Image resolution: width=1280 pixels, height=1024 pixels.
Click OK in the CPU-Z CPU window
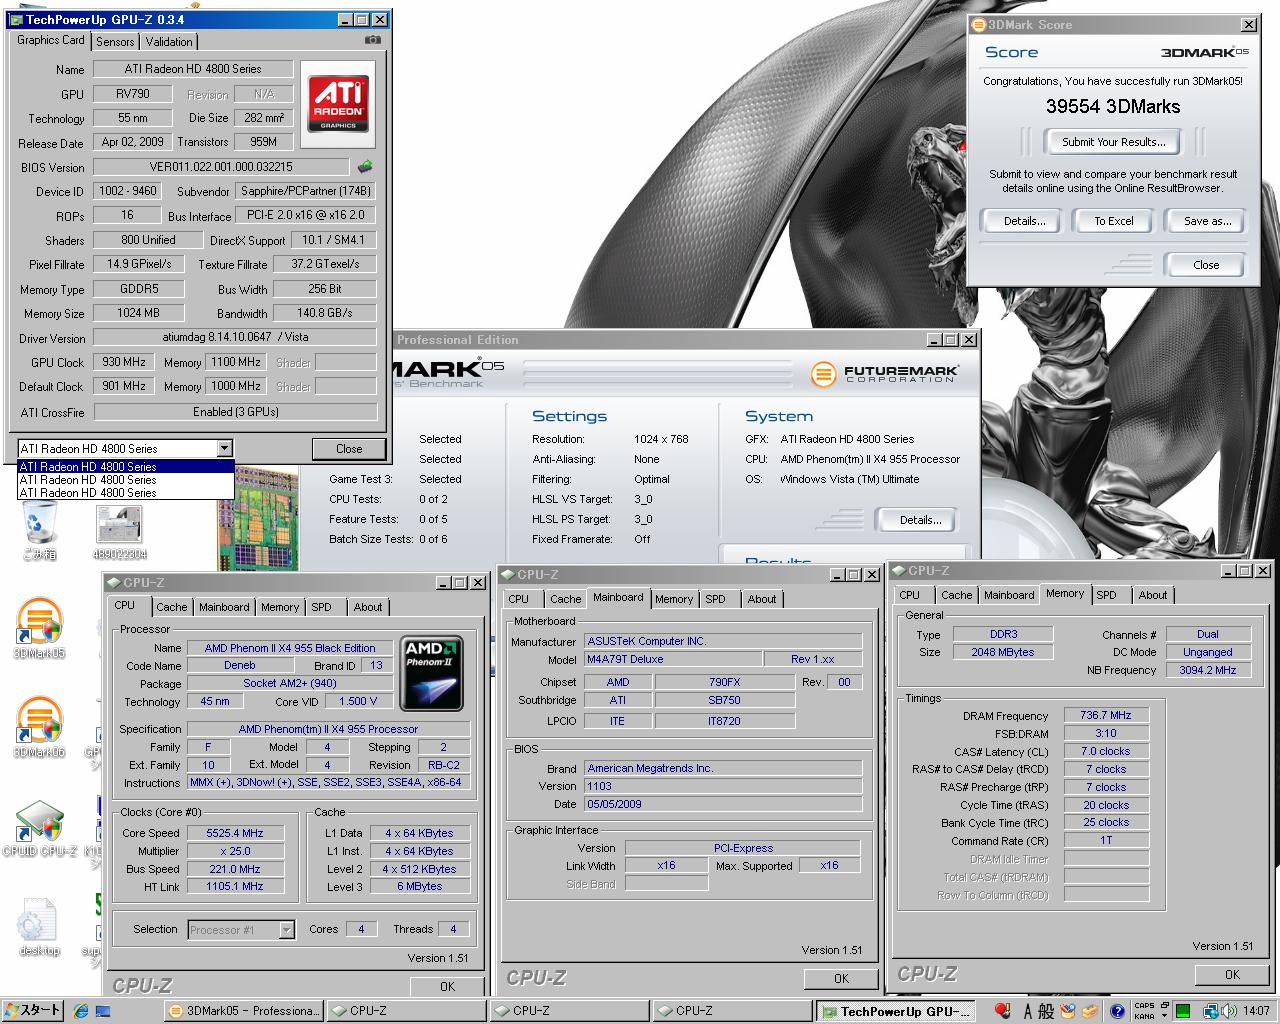click(x=447, y=986)
